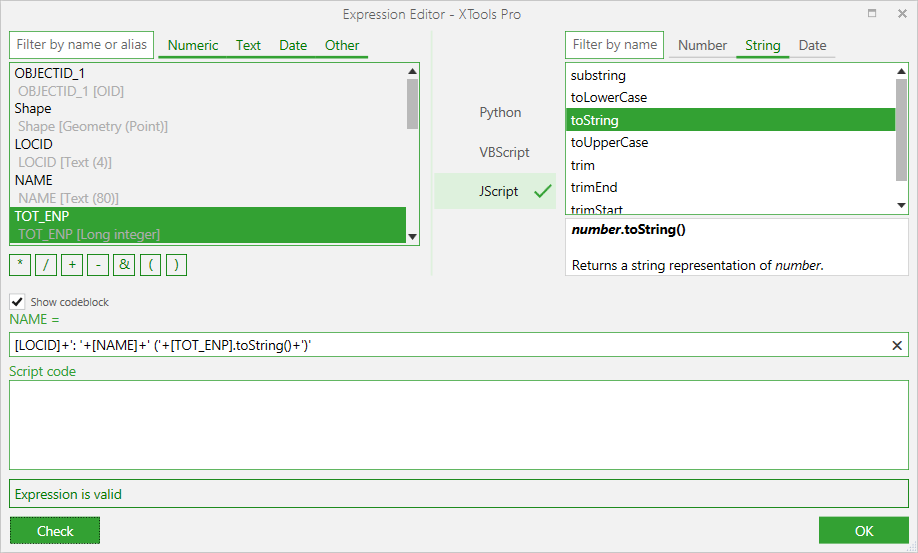This screenshot has width=918, height=553.
Task: Uncheck the Show codeblock checkbox
Action: (x=17, y=302)
